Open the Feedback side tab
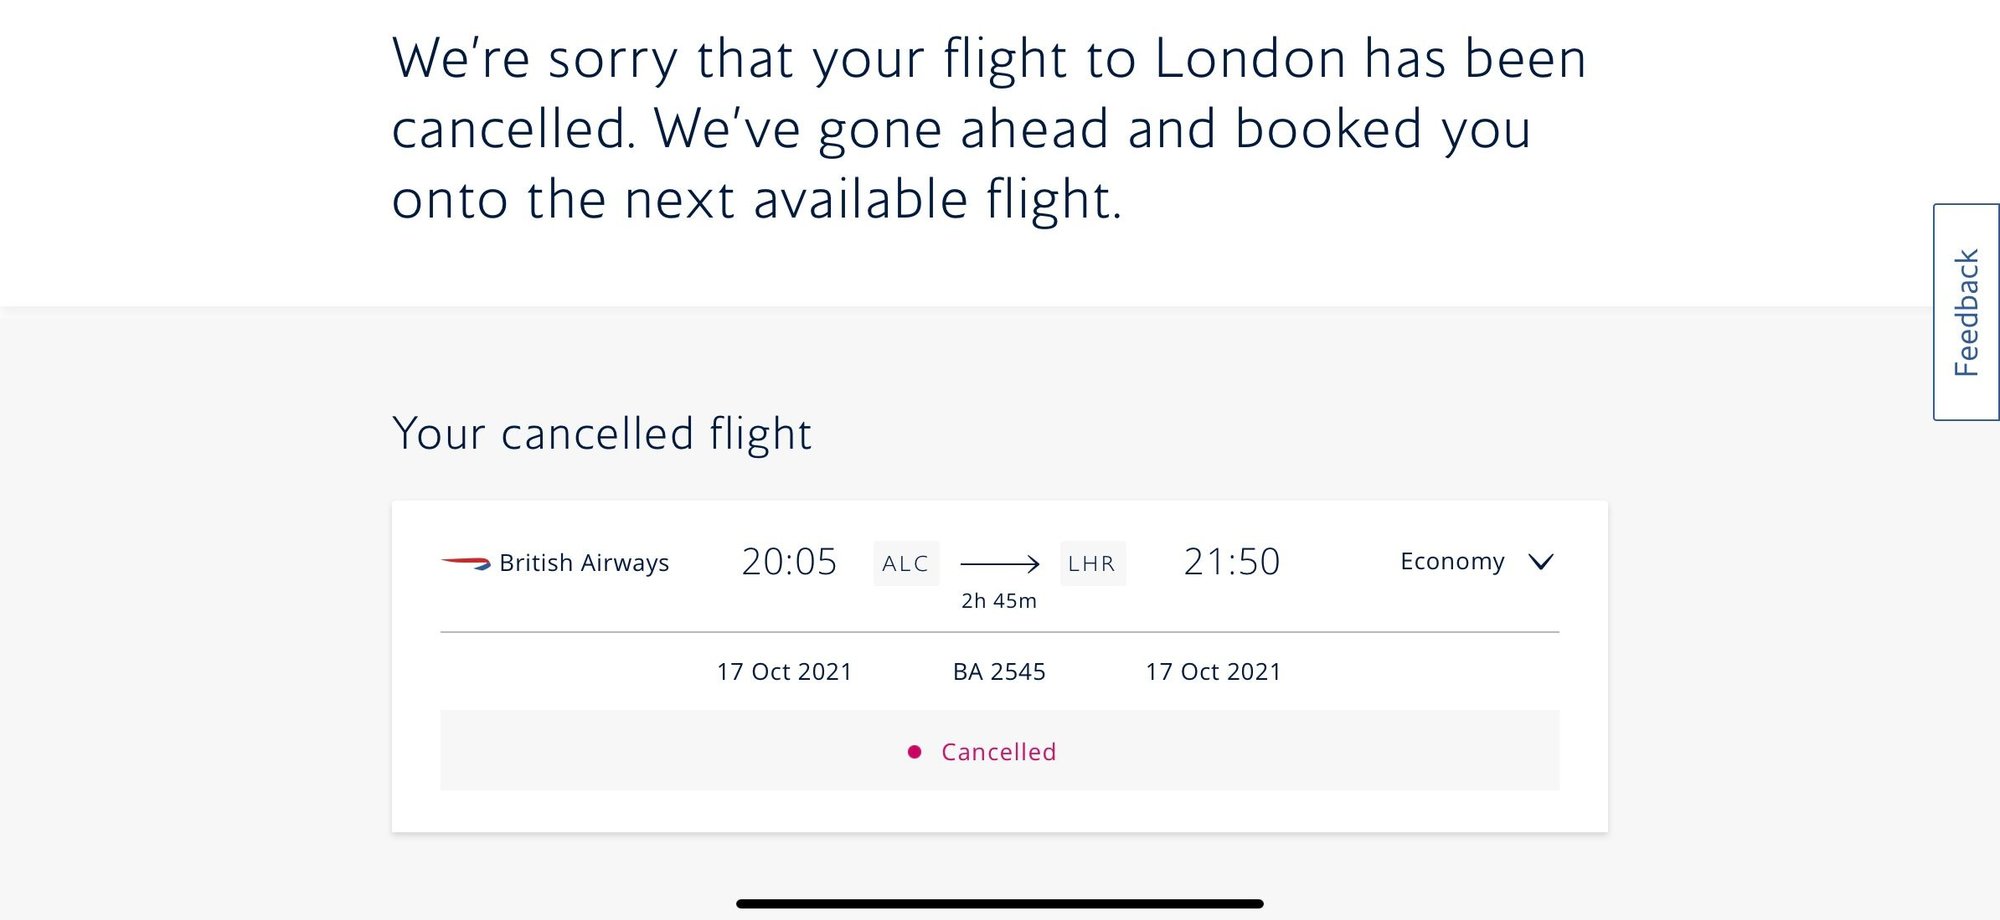 tap(1966, 312)
